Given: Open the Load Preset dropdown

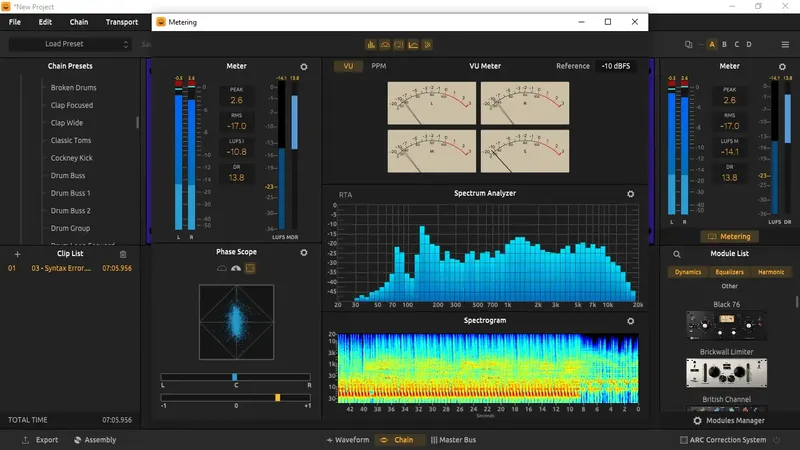Looking at the screenshot, I should (x=70, y=44).
